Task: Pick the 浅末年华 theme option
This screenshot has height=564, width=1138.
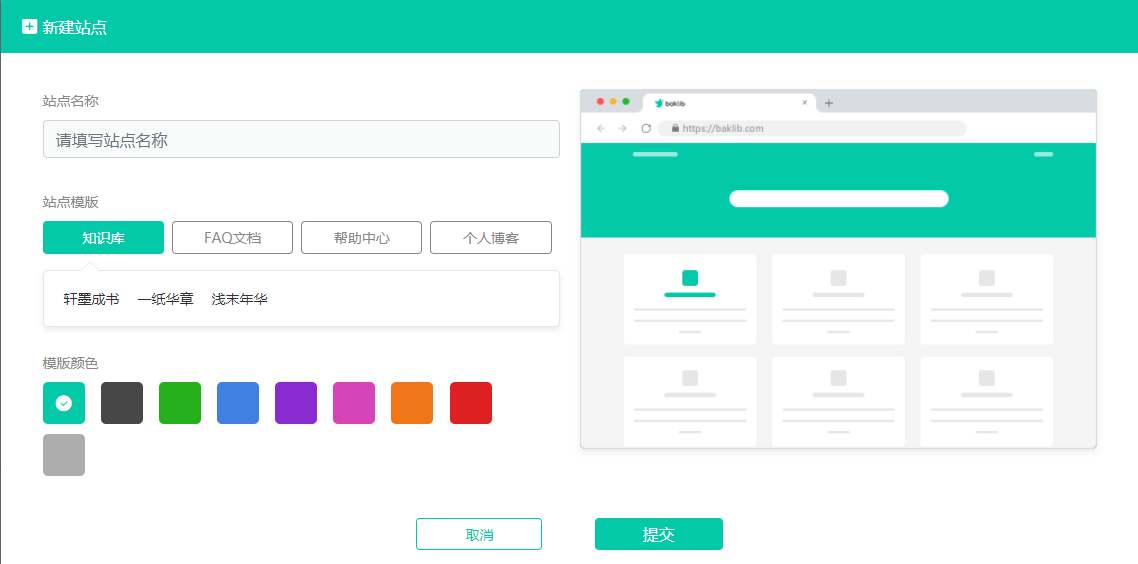Action: [x=239, y=299]
